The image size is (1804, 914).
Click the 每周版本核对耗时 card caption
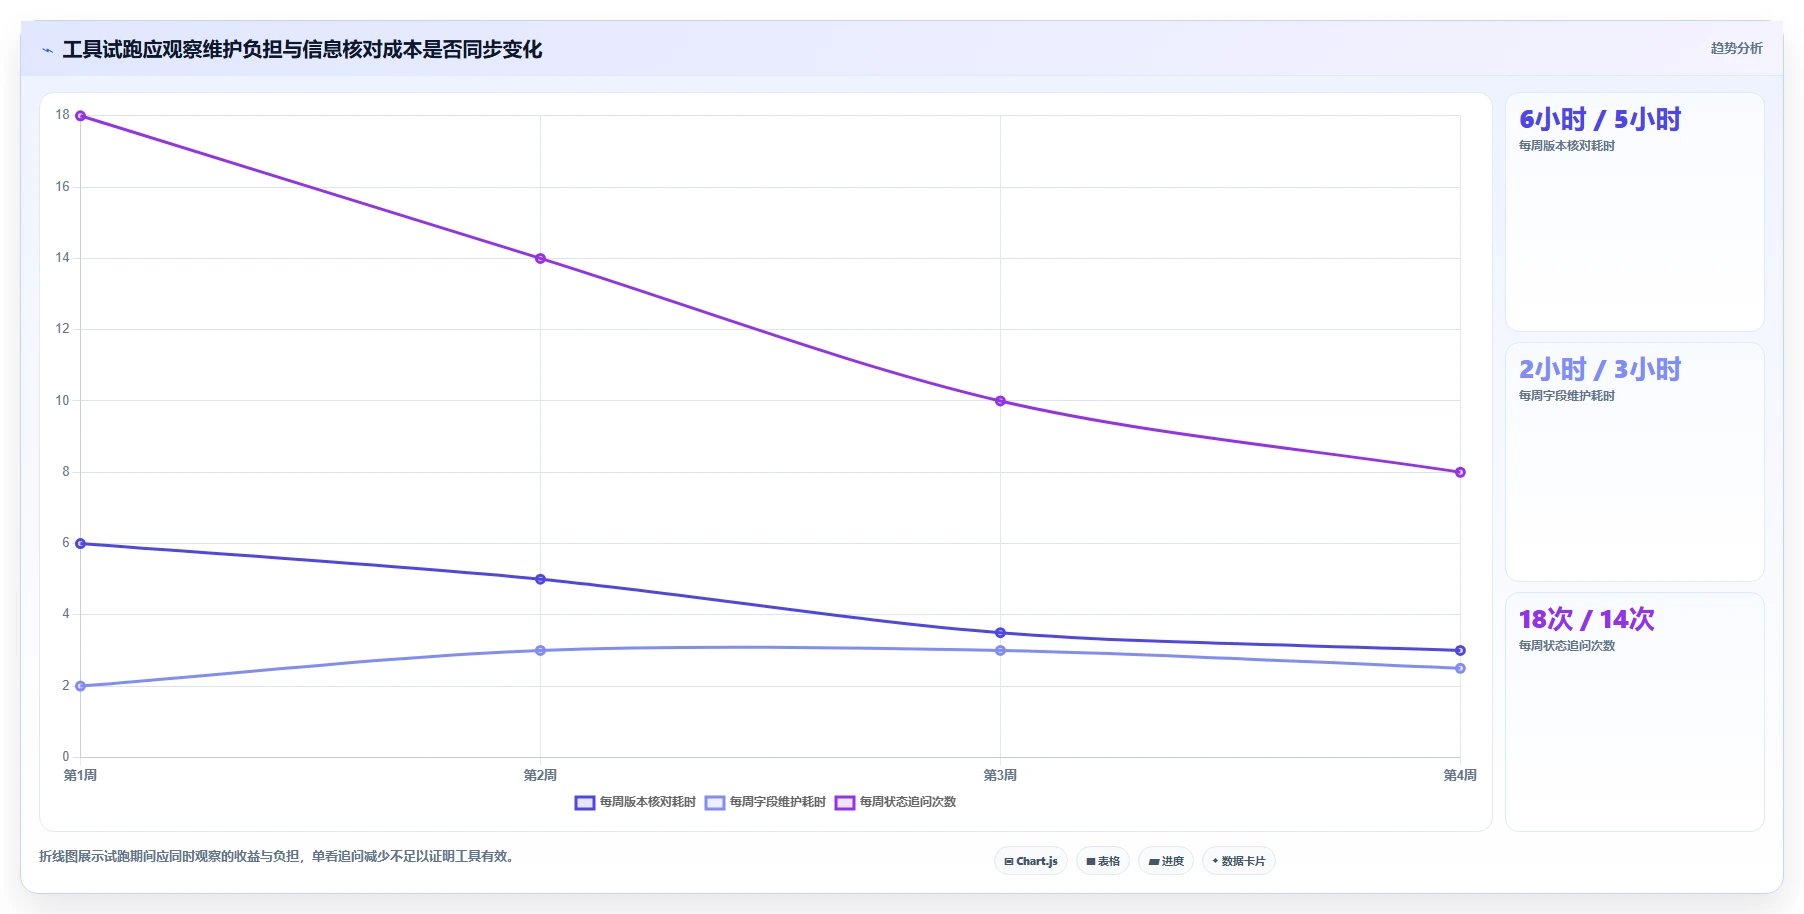click(x=1566, y=146)
